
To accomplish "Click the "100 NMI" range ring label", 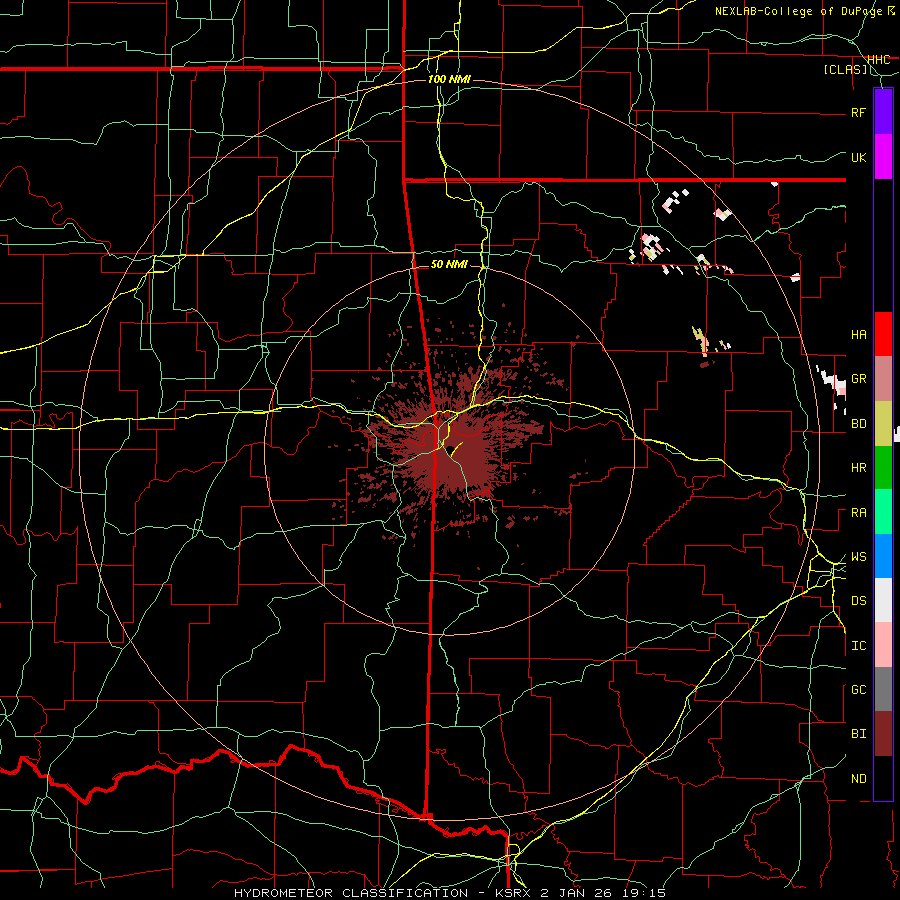I will pyautogui.click(x=449, y=79).
